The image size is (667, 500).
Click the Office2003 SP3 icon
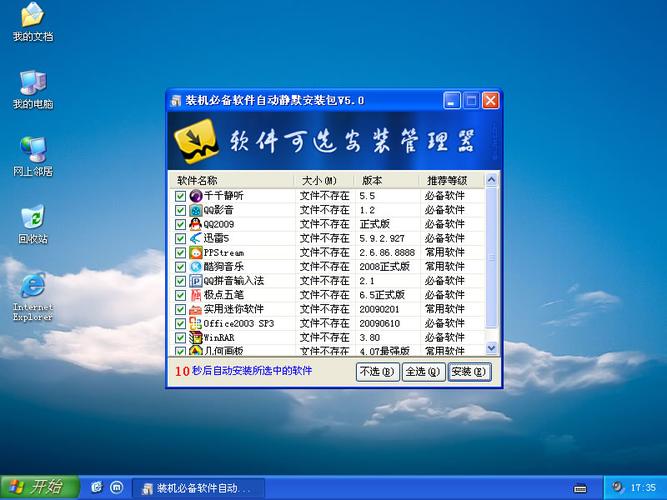(196, 324)
